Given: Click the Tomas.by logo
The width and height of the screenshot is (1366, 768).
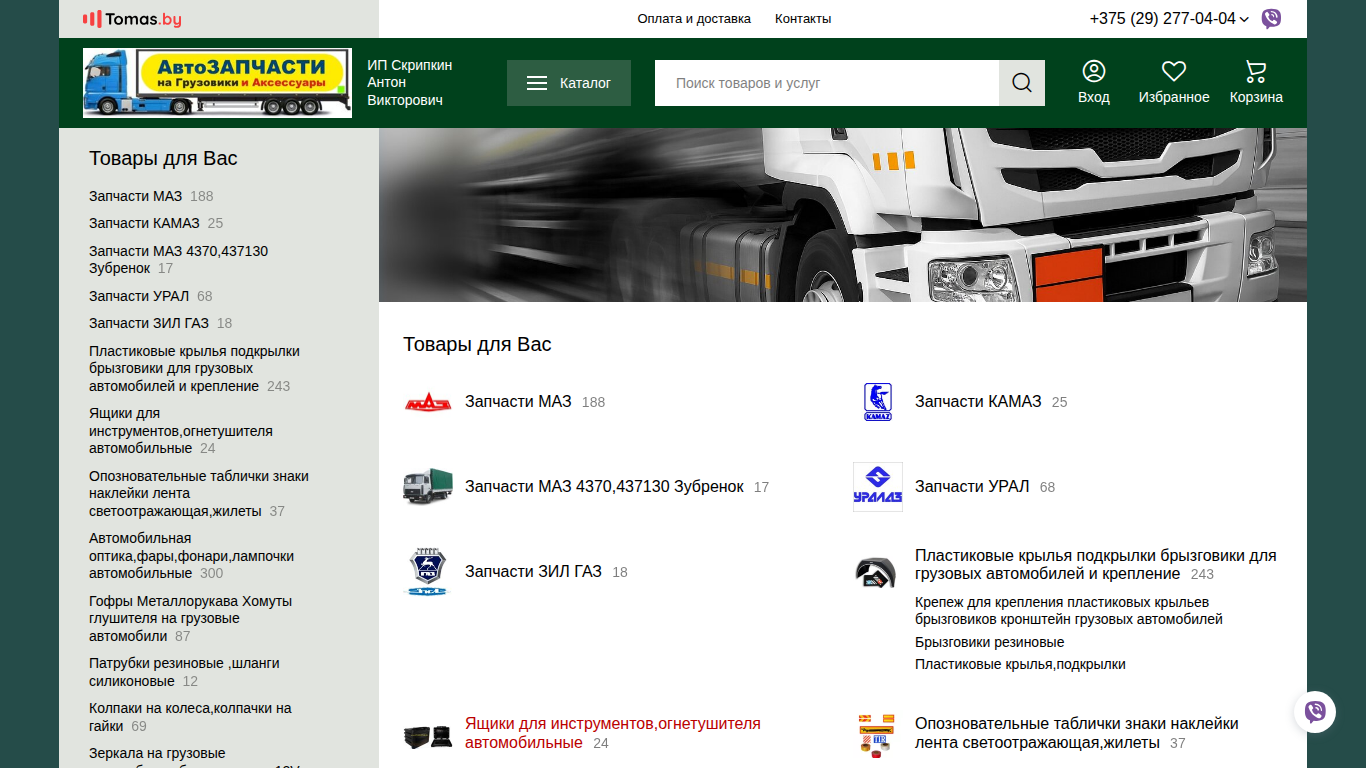Looking at the screenshot, I should (132, 19).
